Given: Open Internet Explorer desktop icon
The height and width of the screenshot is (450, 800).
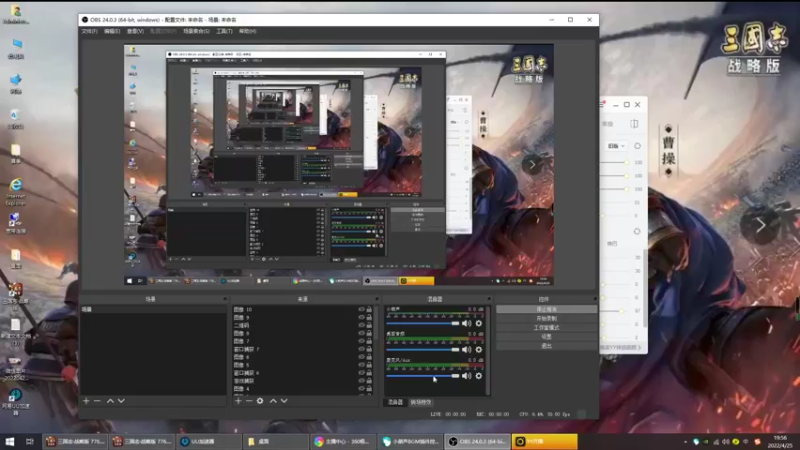Looking at the screenshot, I should (x=16, y=191).
